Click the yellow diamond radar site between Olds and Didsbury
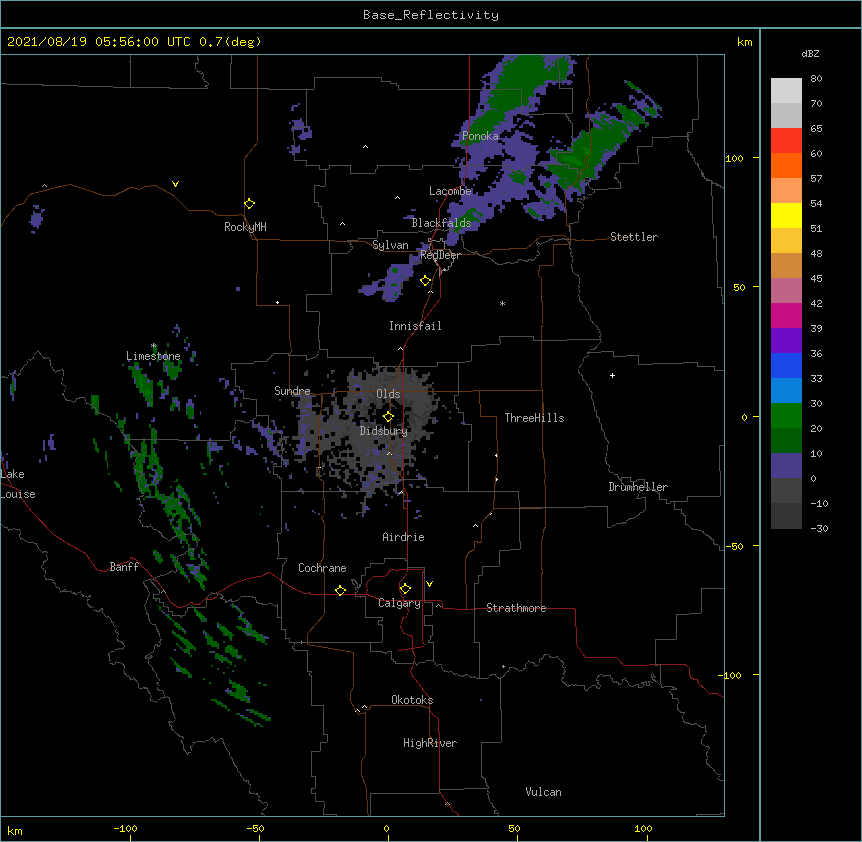 [388, 416]
